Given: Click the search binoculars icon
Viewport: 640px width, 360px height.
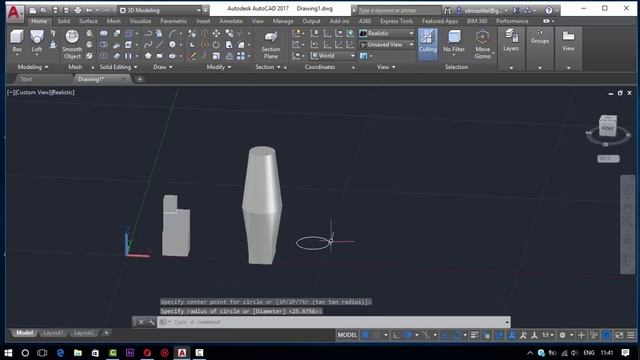Looking at the screenshot, I should [448, 10].
